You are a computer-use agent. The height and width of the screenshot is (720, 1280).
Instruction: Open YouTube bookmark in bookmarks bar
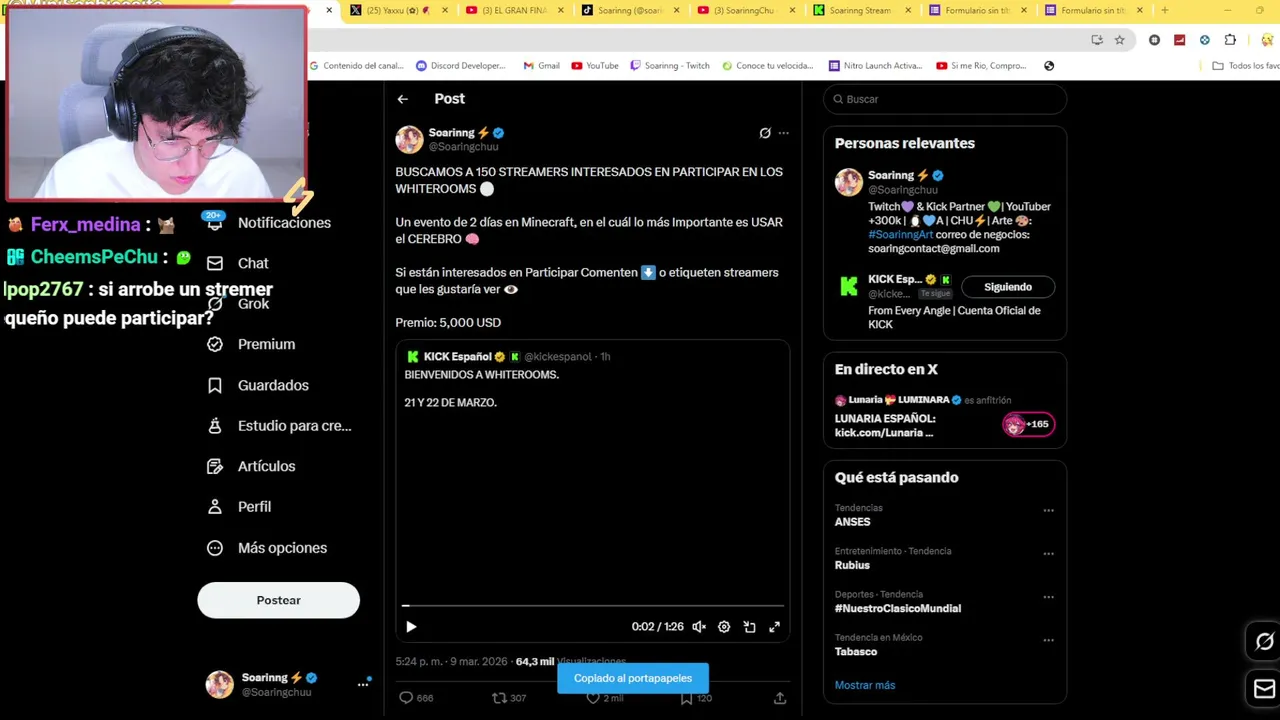pos(595,66)
